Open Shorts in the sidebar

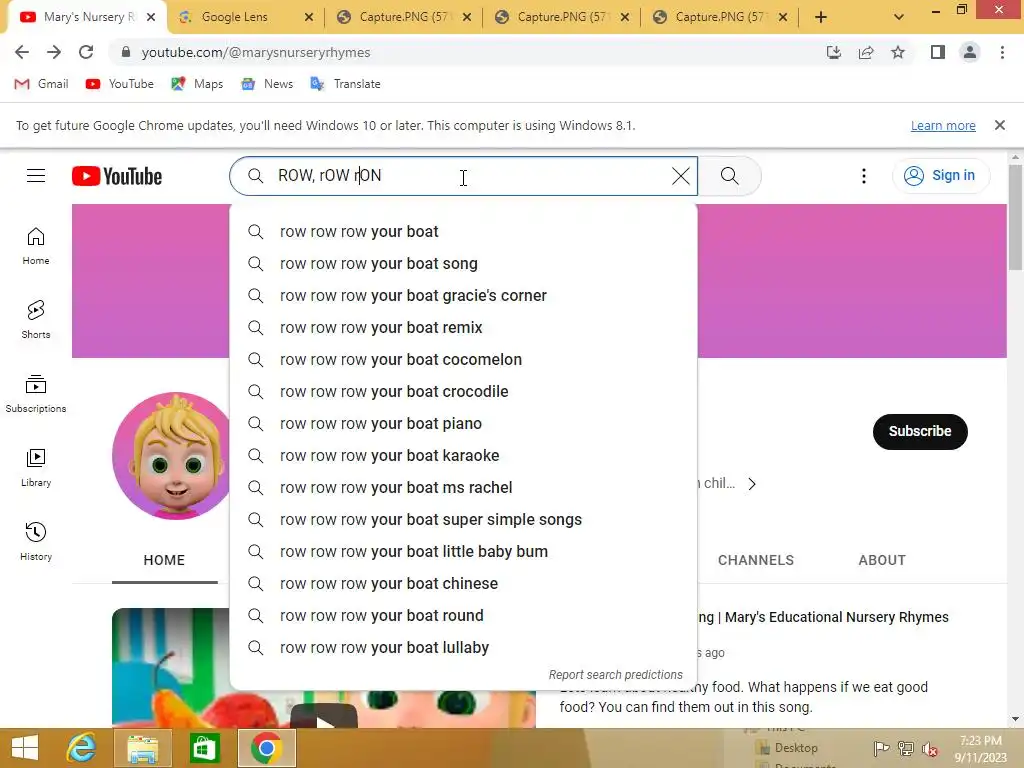(x=36, y=320)
